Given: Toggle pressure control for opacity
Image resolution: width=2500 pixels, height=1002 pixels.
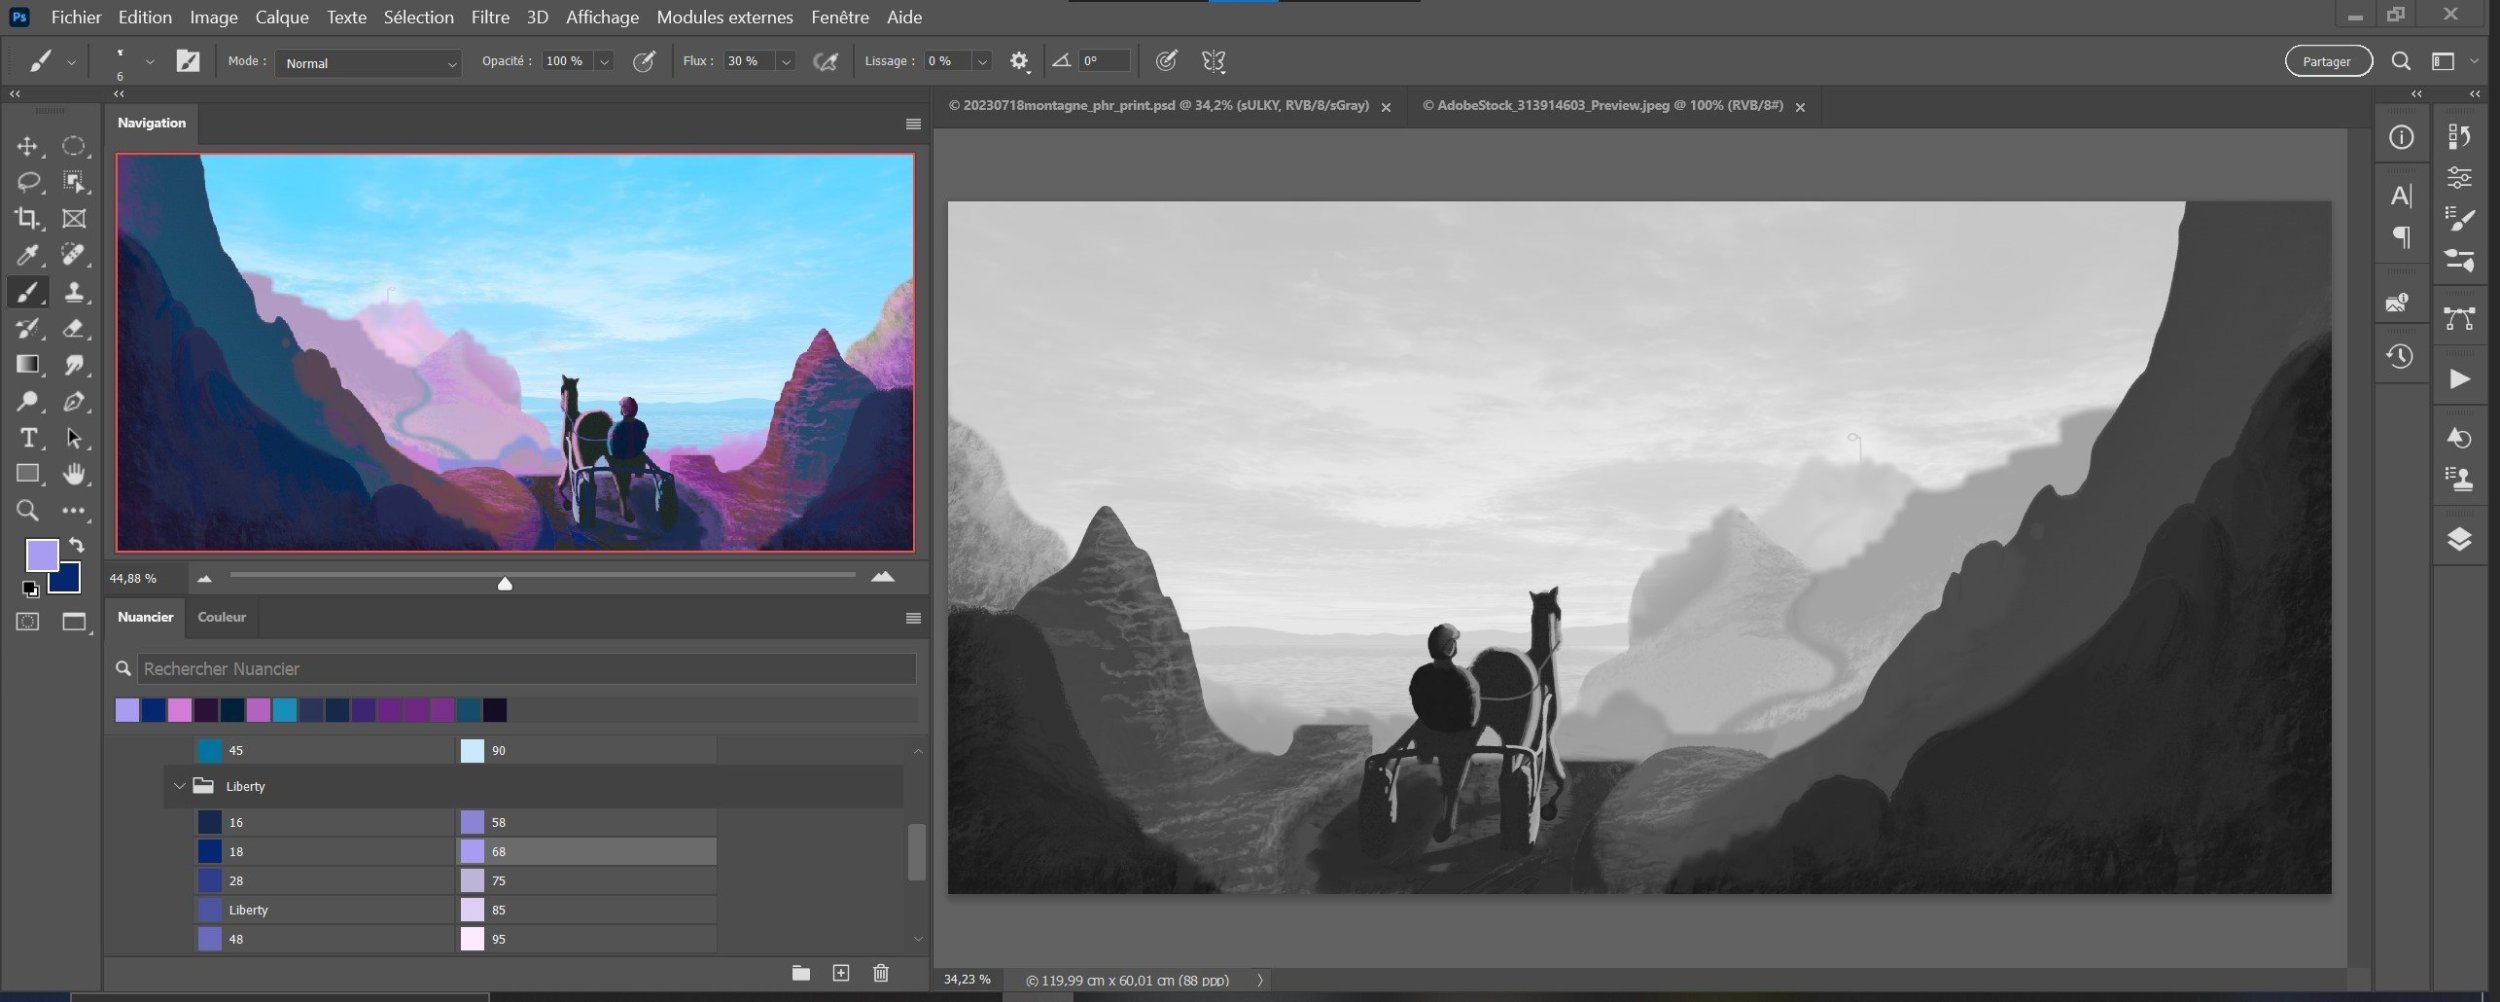Looking at the screenshot, I should click(644, 62).
